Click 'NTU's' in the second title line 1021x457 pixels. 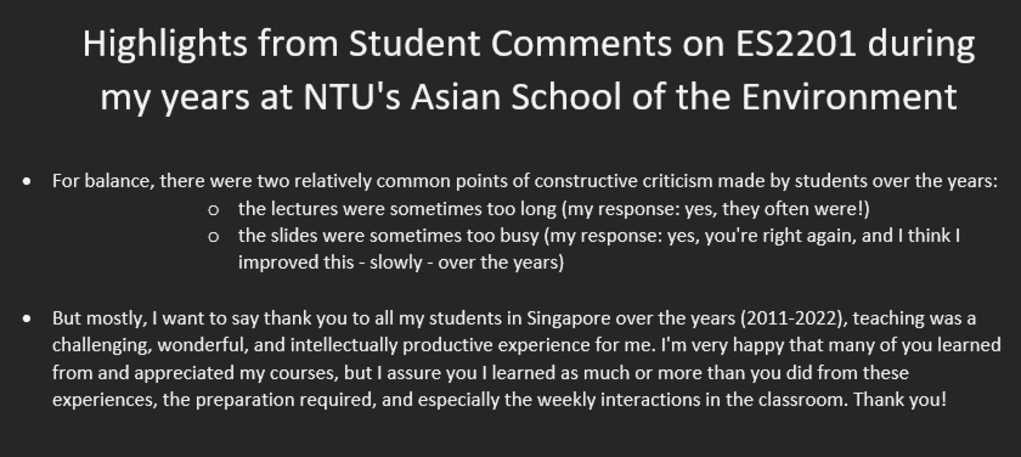[x=352, y=98]
